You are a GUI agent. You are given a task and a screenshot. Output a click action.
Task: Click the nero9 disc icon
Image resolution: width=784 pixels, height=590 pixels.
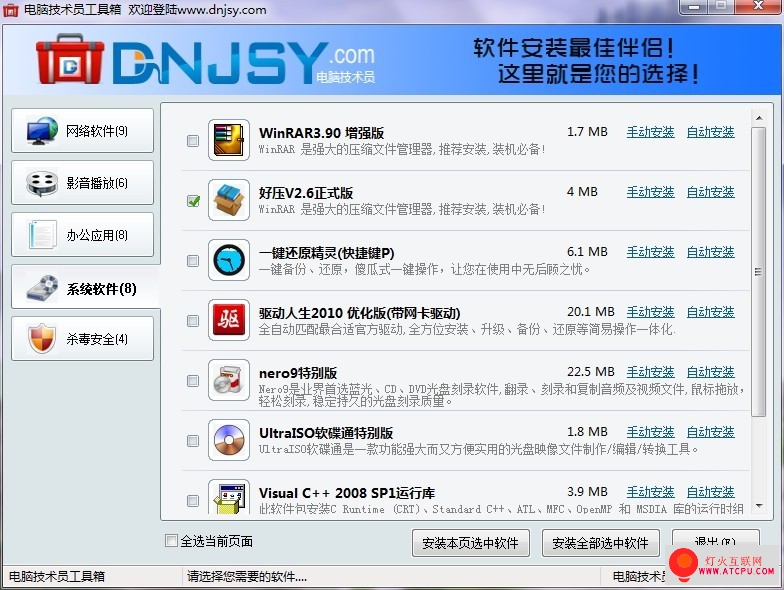coord(229,380)
